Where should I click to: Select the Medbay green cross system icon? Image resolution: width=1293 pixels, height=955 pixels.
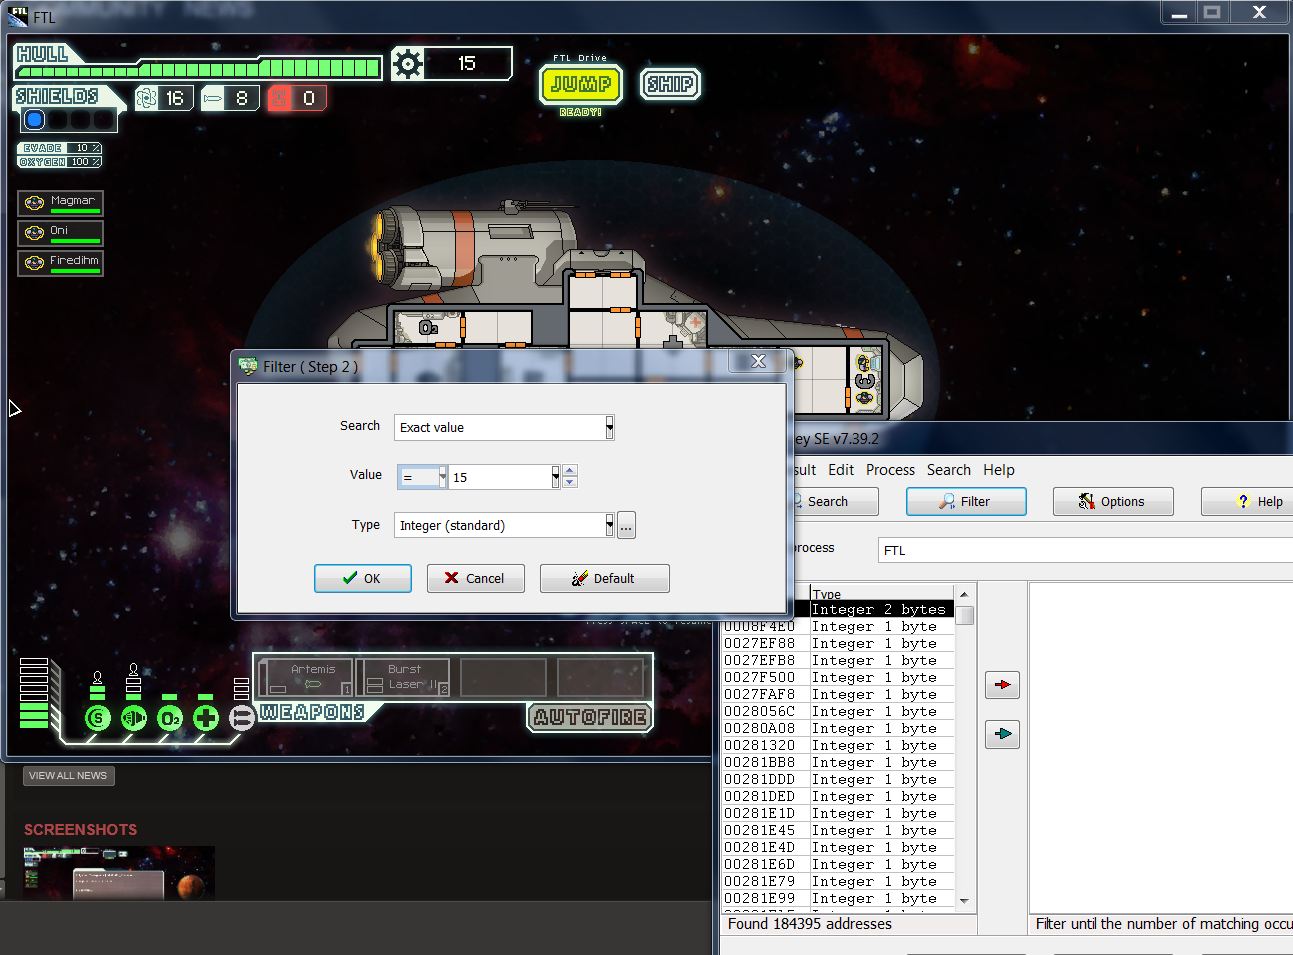pos(206,717)
